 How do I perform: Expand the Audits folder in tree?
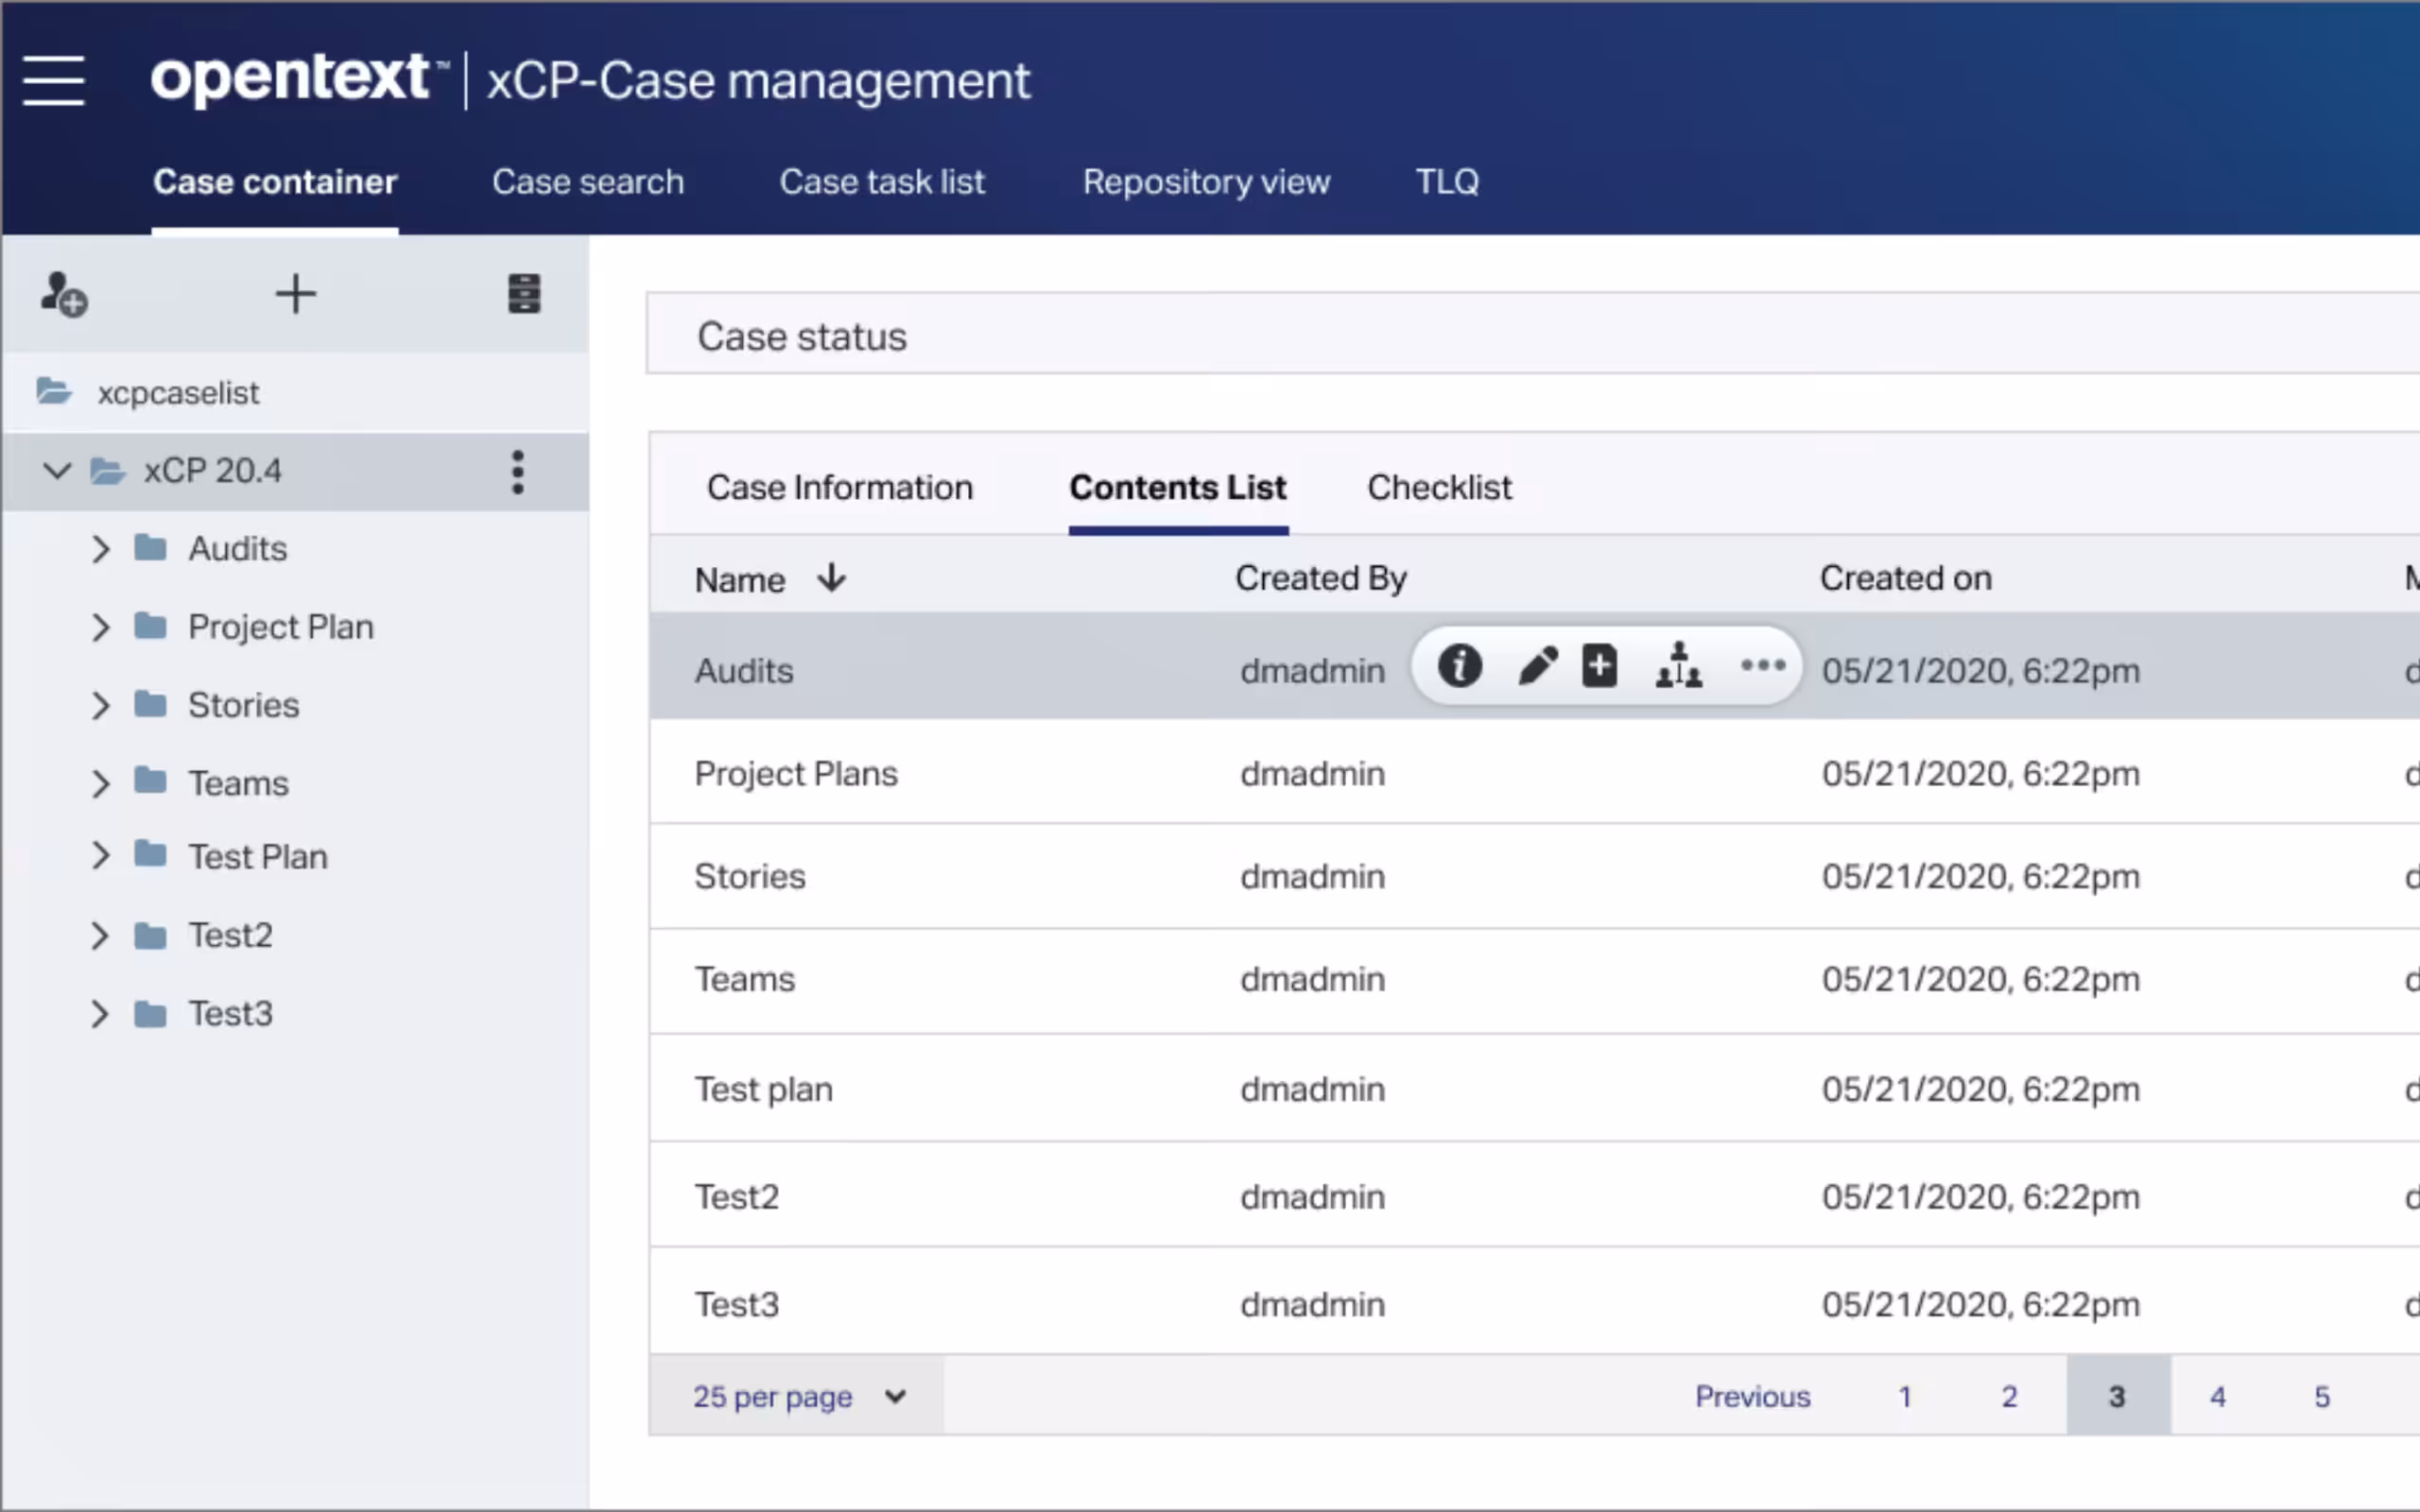[x=100, y=548]
